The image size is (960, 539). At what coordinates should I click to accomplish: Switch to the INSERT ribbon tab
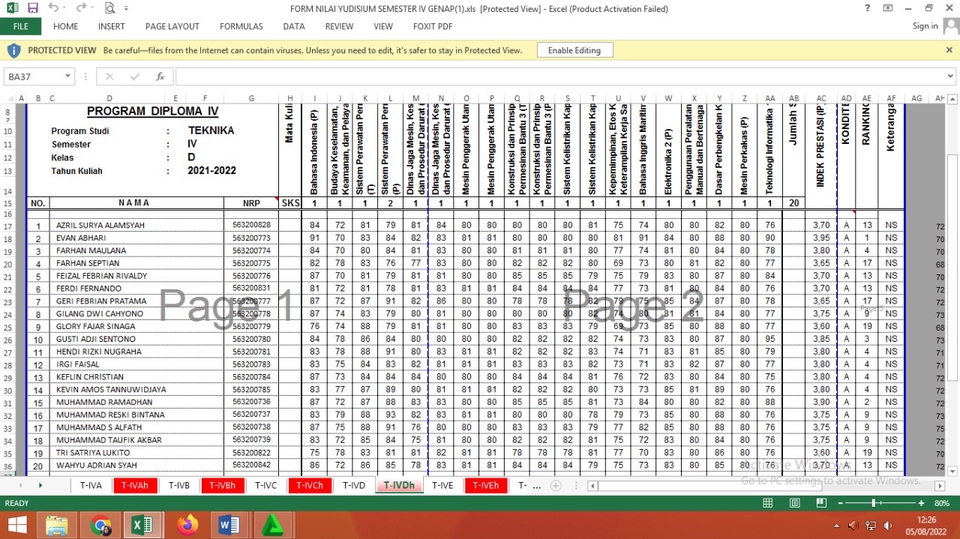111,26
